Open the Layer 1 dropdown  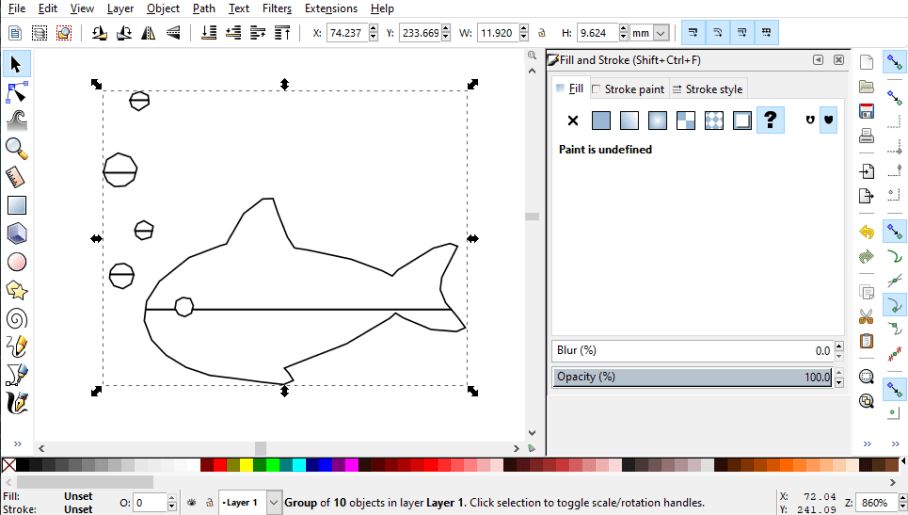pyautogui.click(x=275, y=502)
